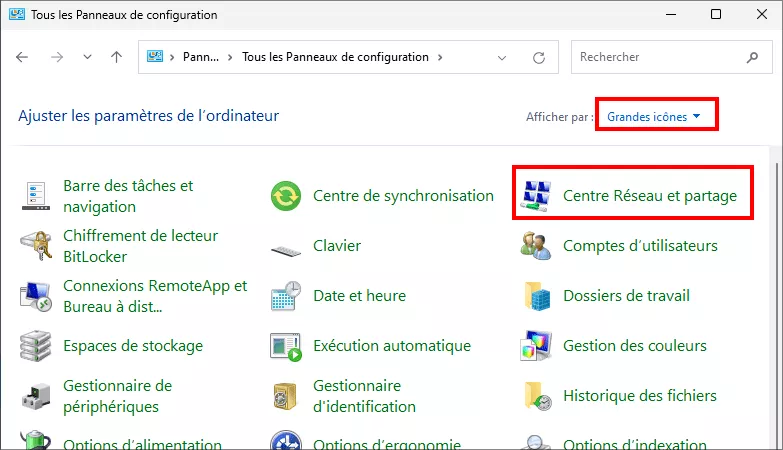Open the Chiffrement de lecteur BitLocker icon
This screenshot has height=450, width=783.
point(36,246)
